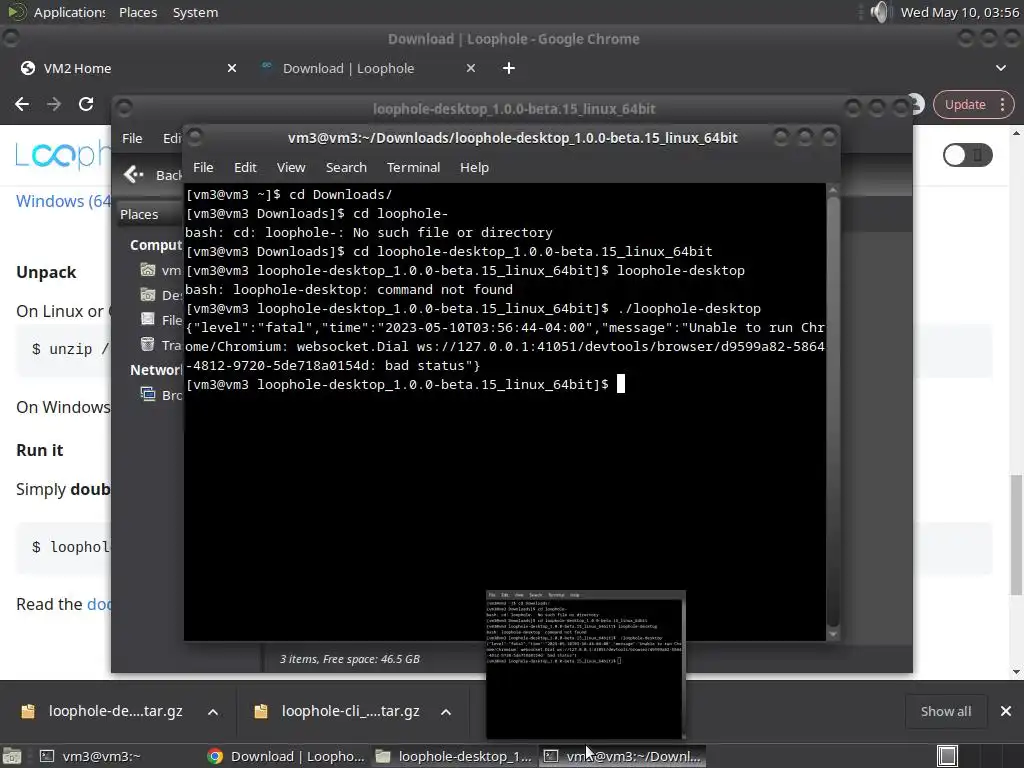Viewport: 1024px width, 768px height.
Task: Switch to vm3@vm3:~/Downl... terminal in taskbar
Action: click(622, 756)
